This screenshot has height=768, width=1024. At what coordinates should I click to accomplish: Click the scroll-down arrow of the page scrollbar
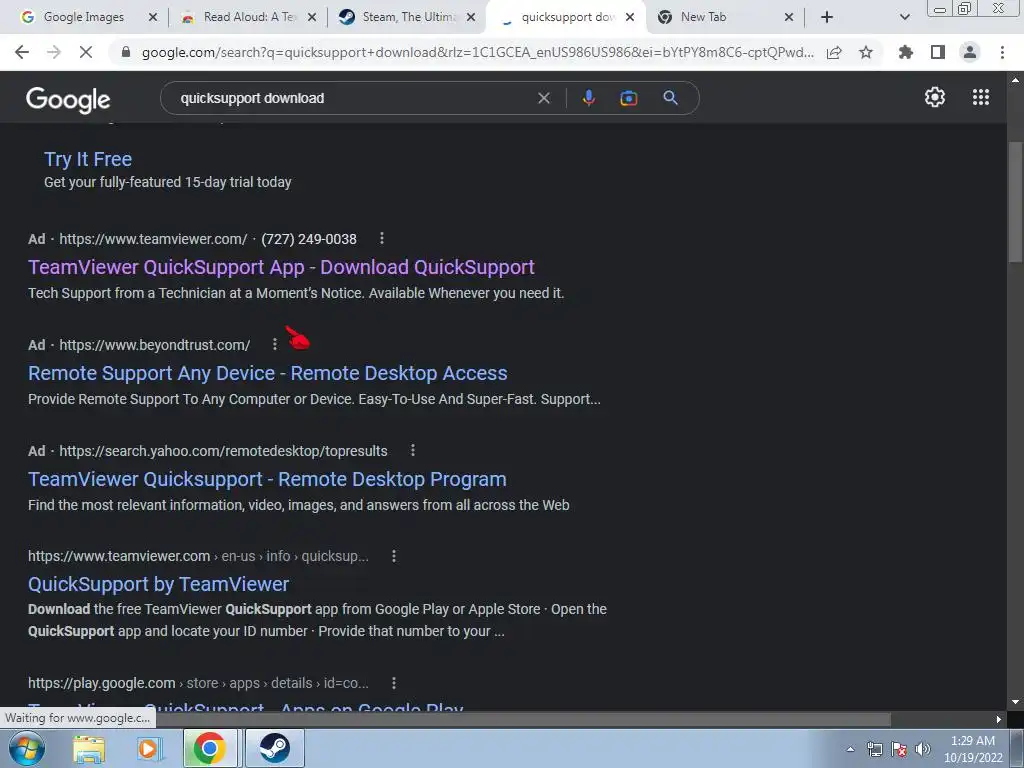coord(1015,702)
